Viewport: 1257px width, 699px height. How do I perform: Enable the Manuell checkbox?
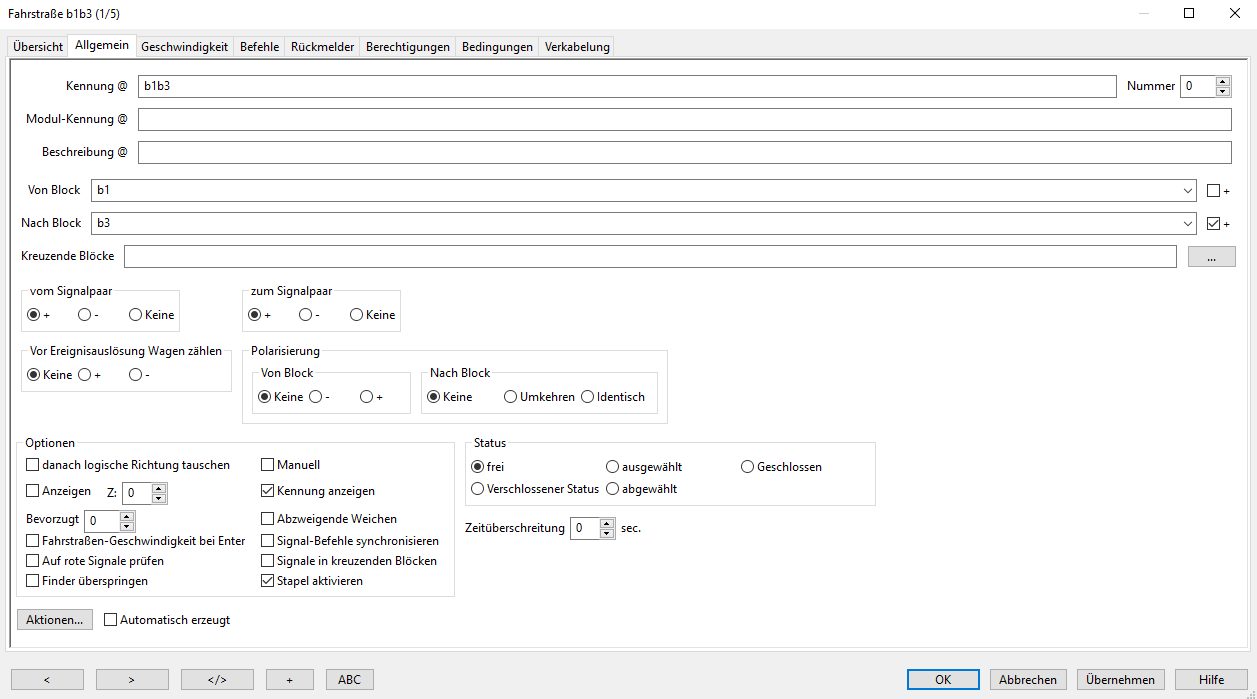click(x=268, y=465)
